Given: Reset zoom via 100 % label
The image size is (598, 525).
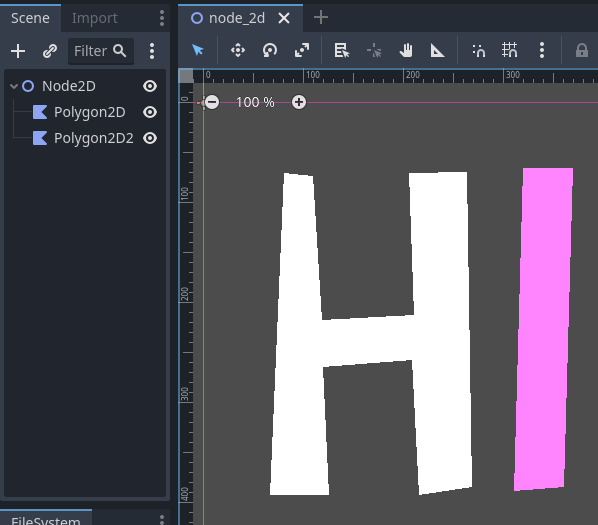Looking at the screenshot, I should click(255, 102).
